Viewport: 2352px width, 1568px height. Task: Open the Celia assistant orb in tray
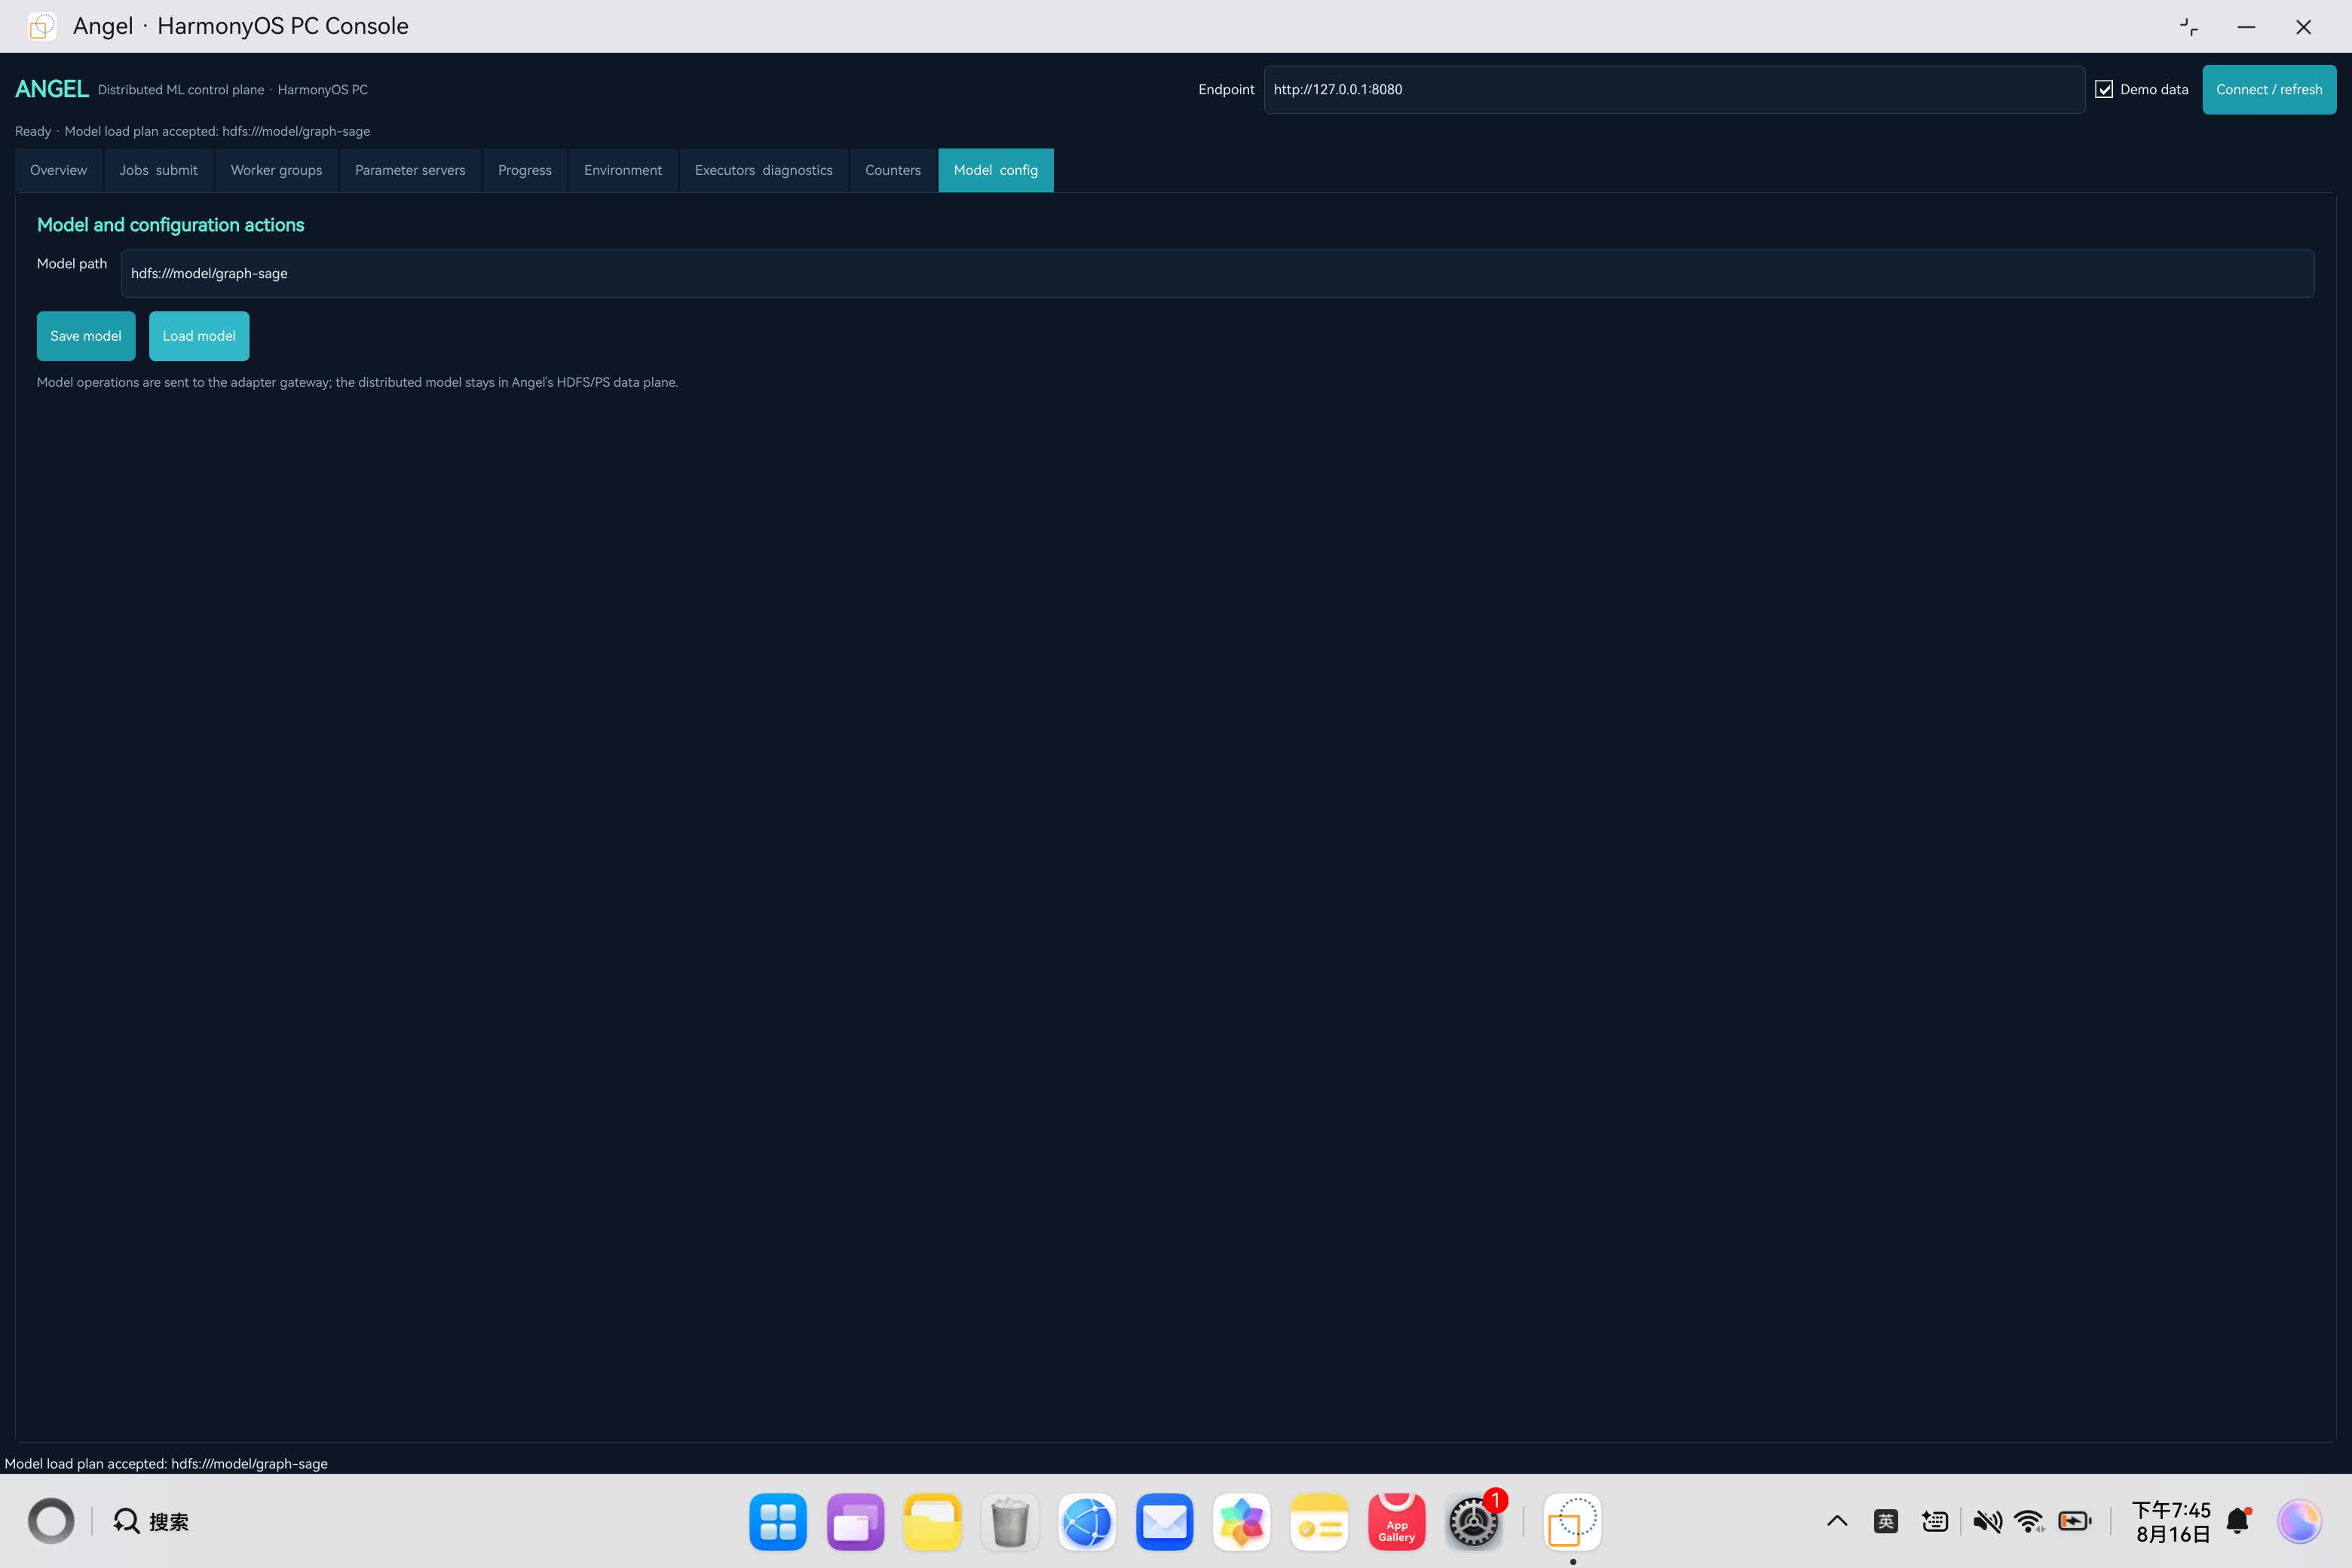[x=2299, y=1522]
